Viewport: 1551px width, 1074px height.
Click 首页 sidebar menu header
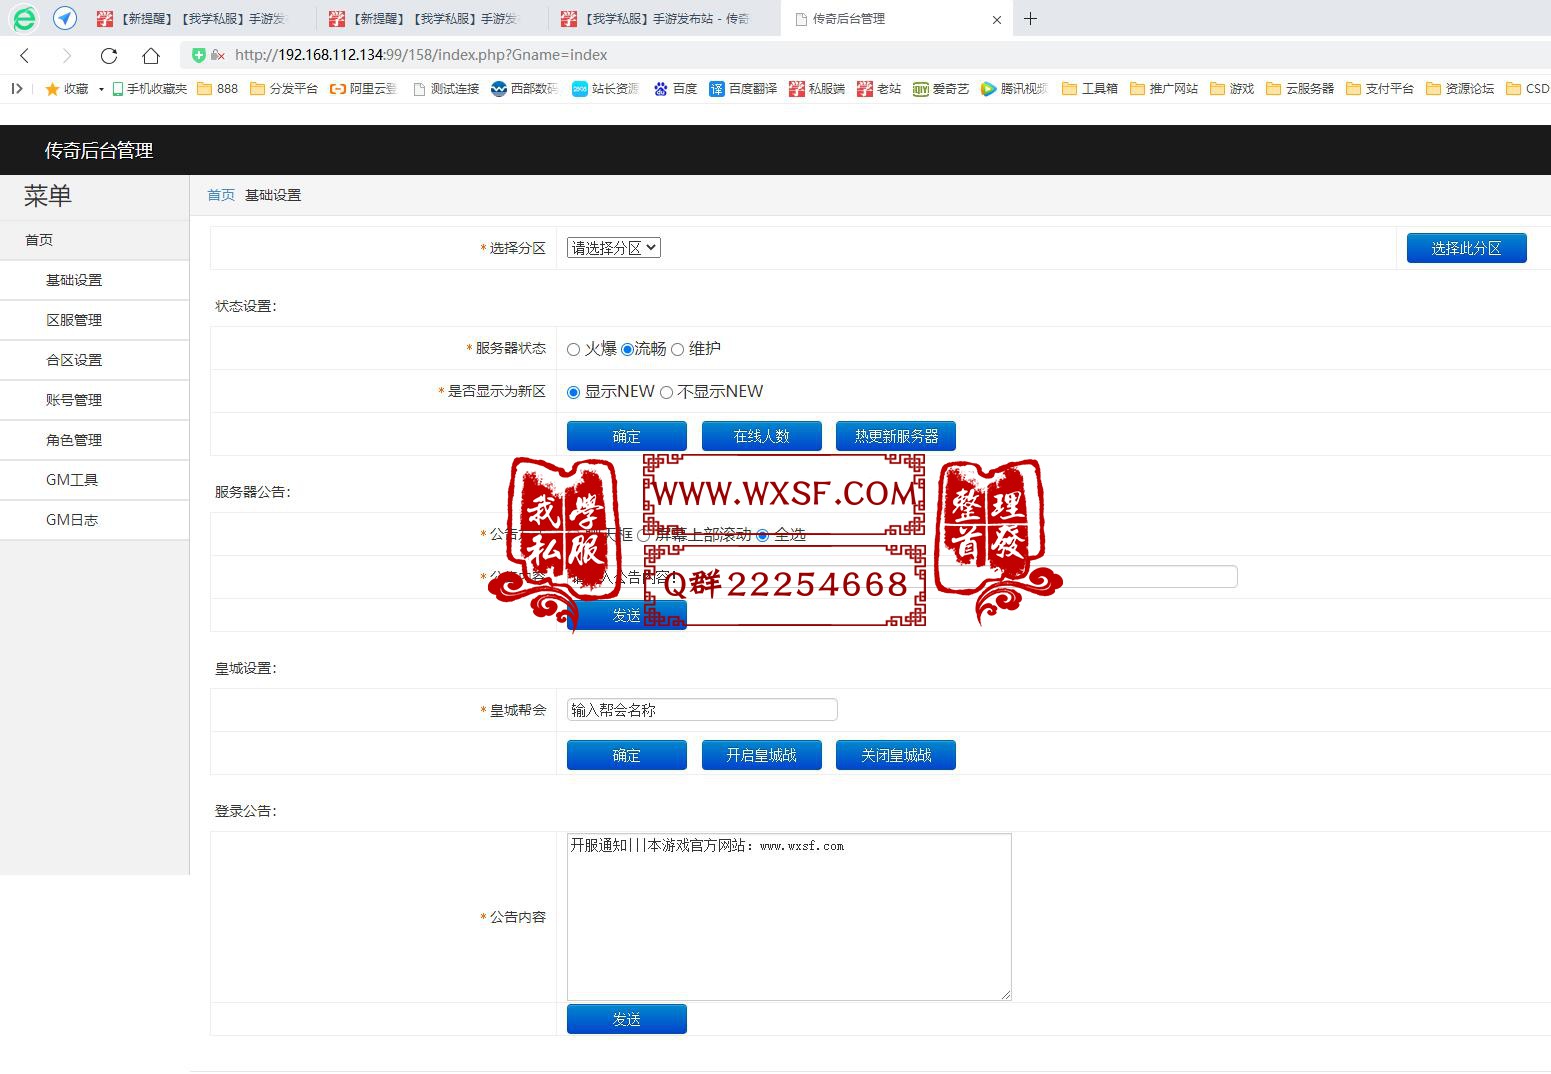(x=94, y=240)
